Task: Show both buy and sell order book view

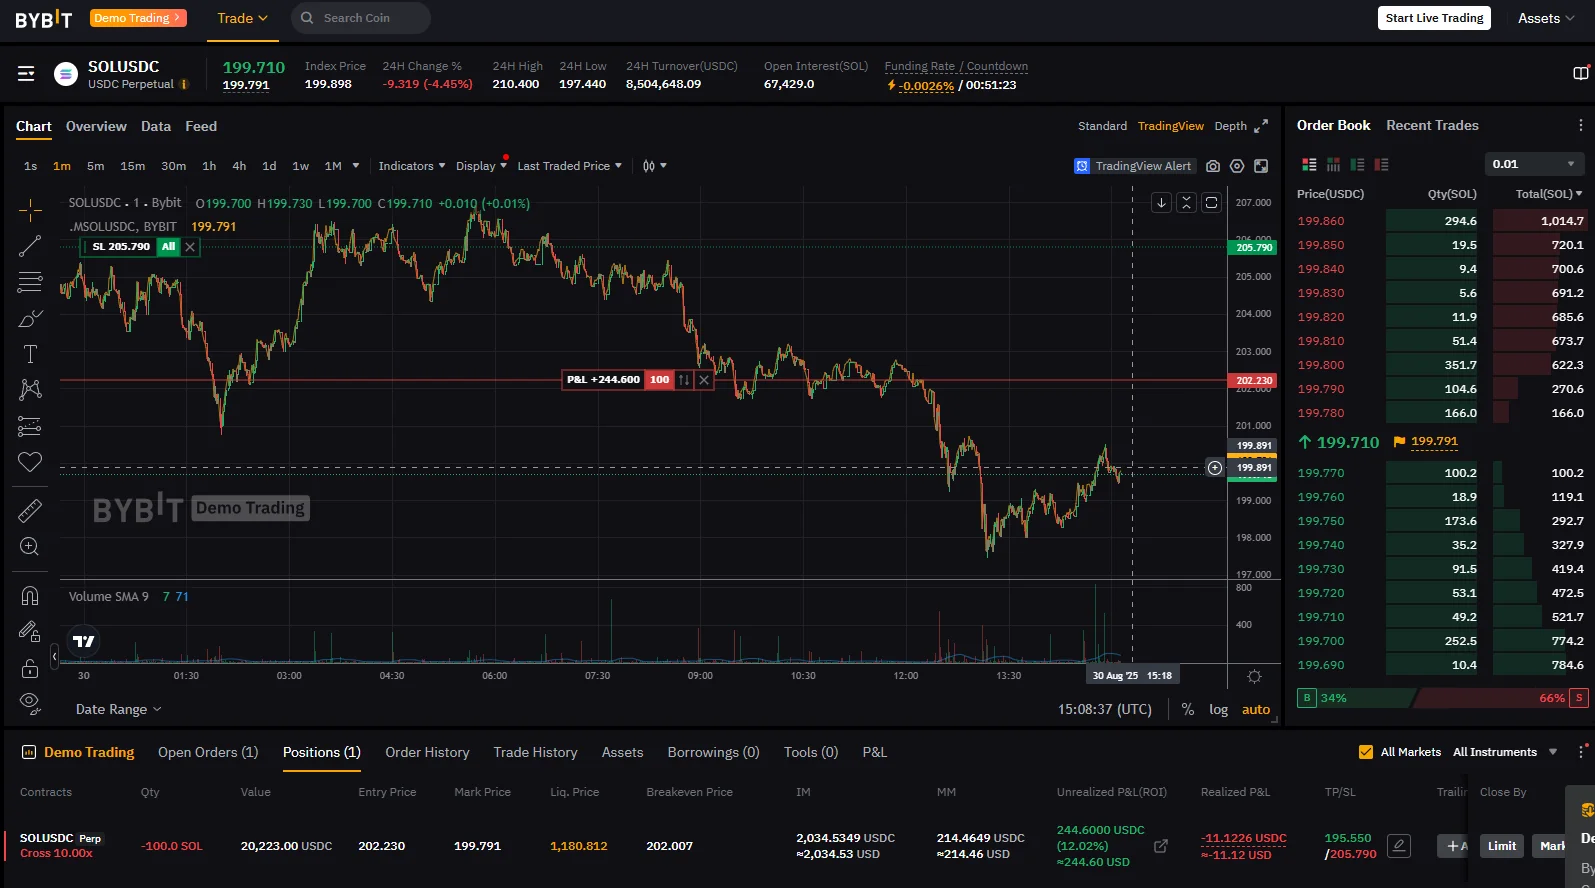Action: point(1309,164)
